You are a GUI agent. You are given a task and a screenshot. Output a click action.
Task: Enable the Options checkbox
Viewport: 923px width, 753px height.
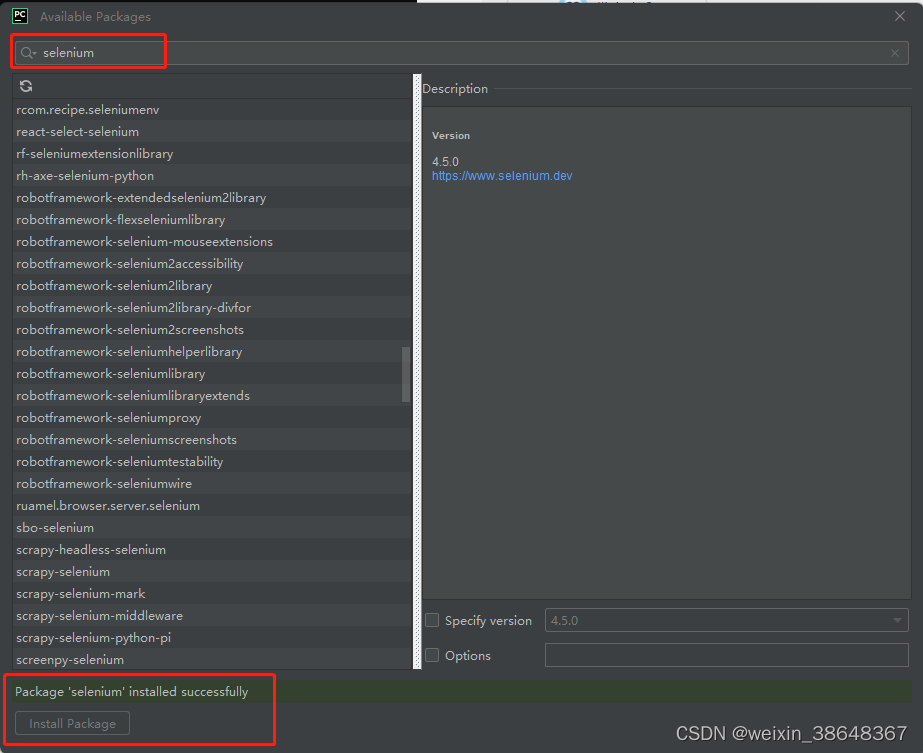pos(432,655)
